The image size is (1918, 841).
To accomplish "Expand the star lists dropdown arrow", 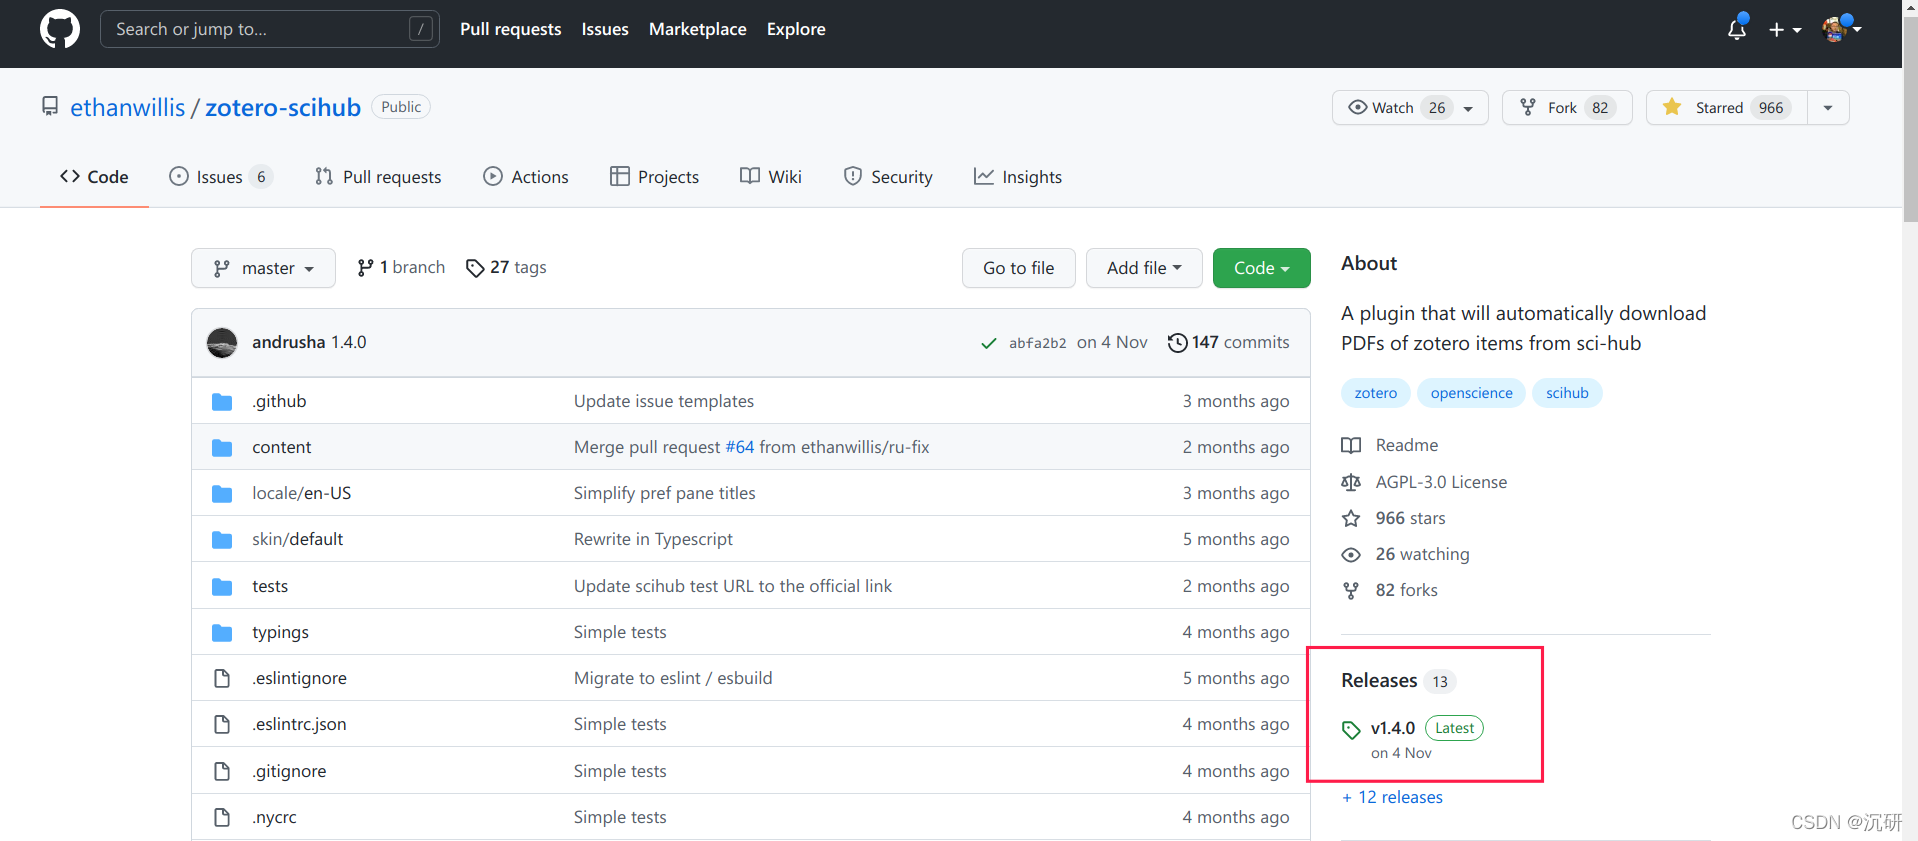I will click(1828, 107).
